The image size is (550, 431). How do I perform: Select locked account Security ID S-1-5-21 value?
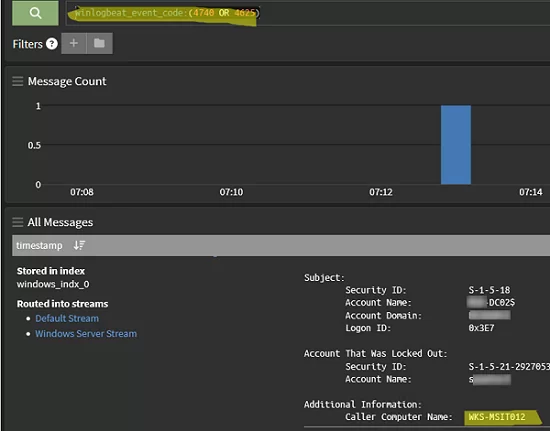[x=509, y=366]
